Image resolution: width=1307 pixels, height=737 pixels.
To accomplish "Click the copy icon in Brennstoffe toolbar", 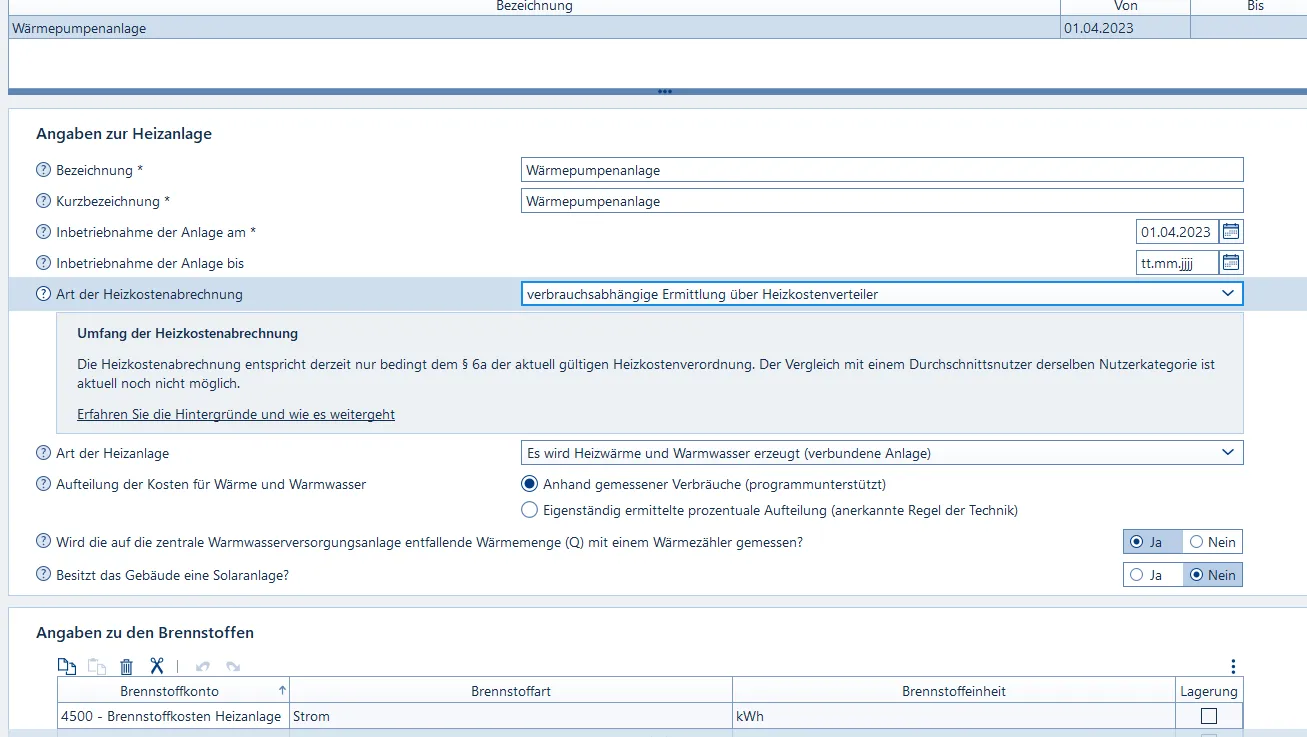I will point(66,667).
